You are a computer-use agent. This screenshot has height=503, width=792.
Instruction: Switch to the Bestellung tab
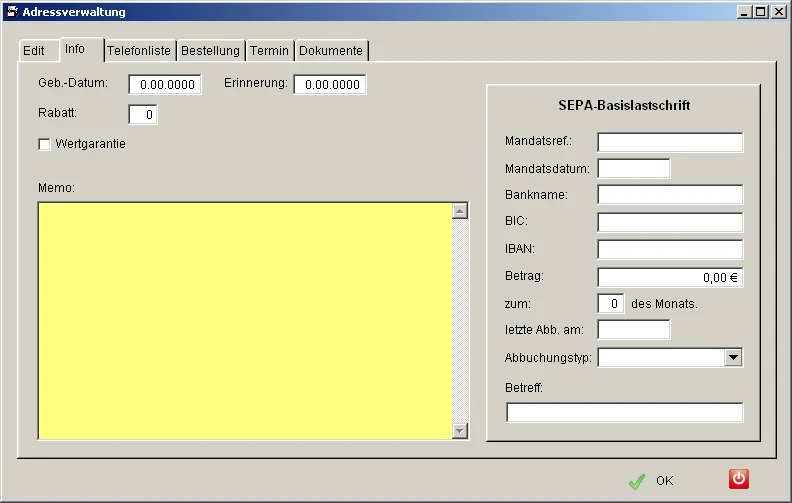(210, 51)
